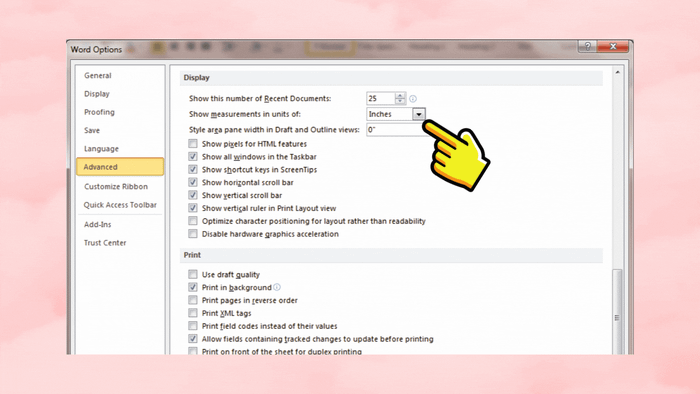Click the Print section header

tap(391, 255)
